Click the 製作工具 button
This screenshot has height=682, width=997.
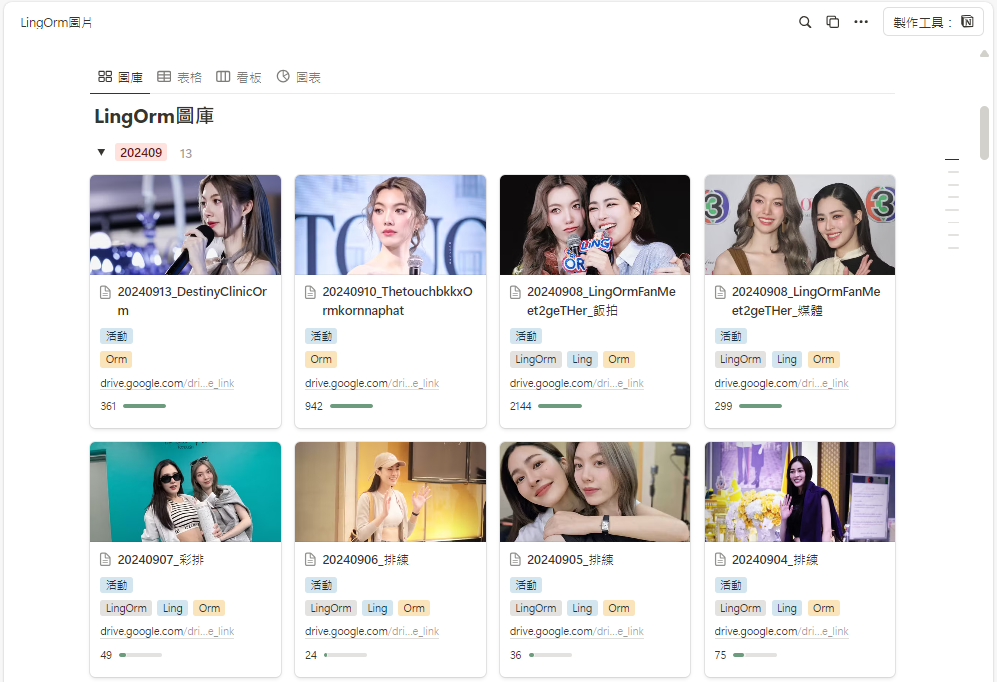[x=933, y=22]
